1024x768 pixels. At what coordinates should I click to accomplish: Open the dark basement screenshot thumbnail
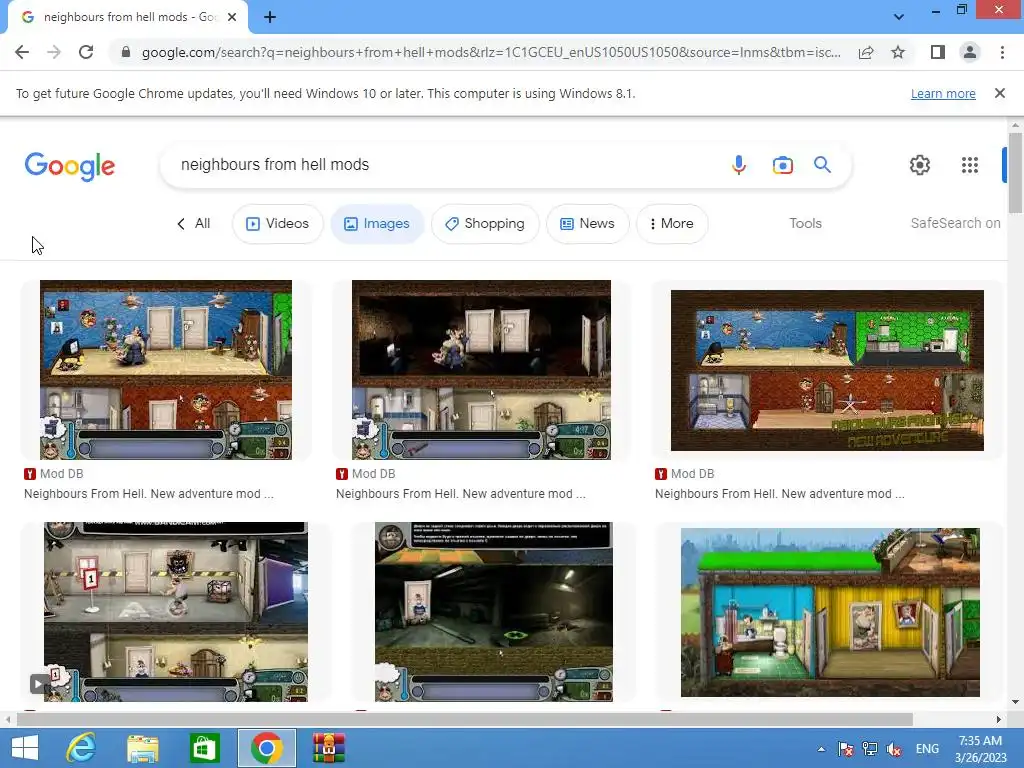pyautogui.click(x=494, y=611)
